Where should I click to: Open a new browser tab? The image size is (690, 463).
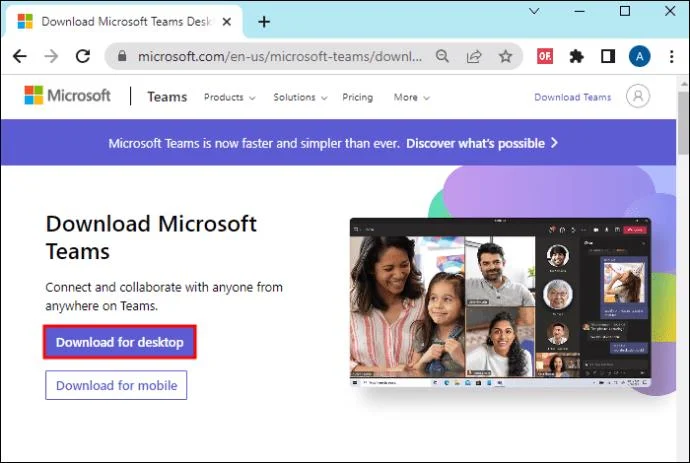tap(264, 22)
